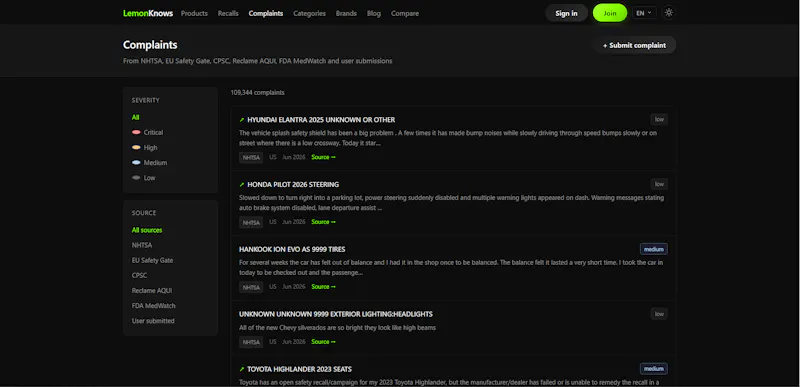Click the green Join button

click(x=610, y=13)
